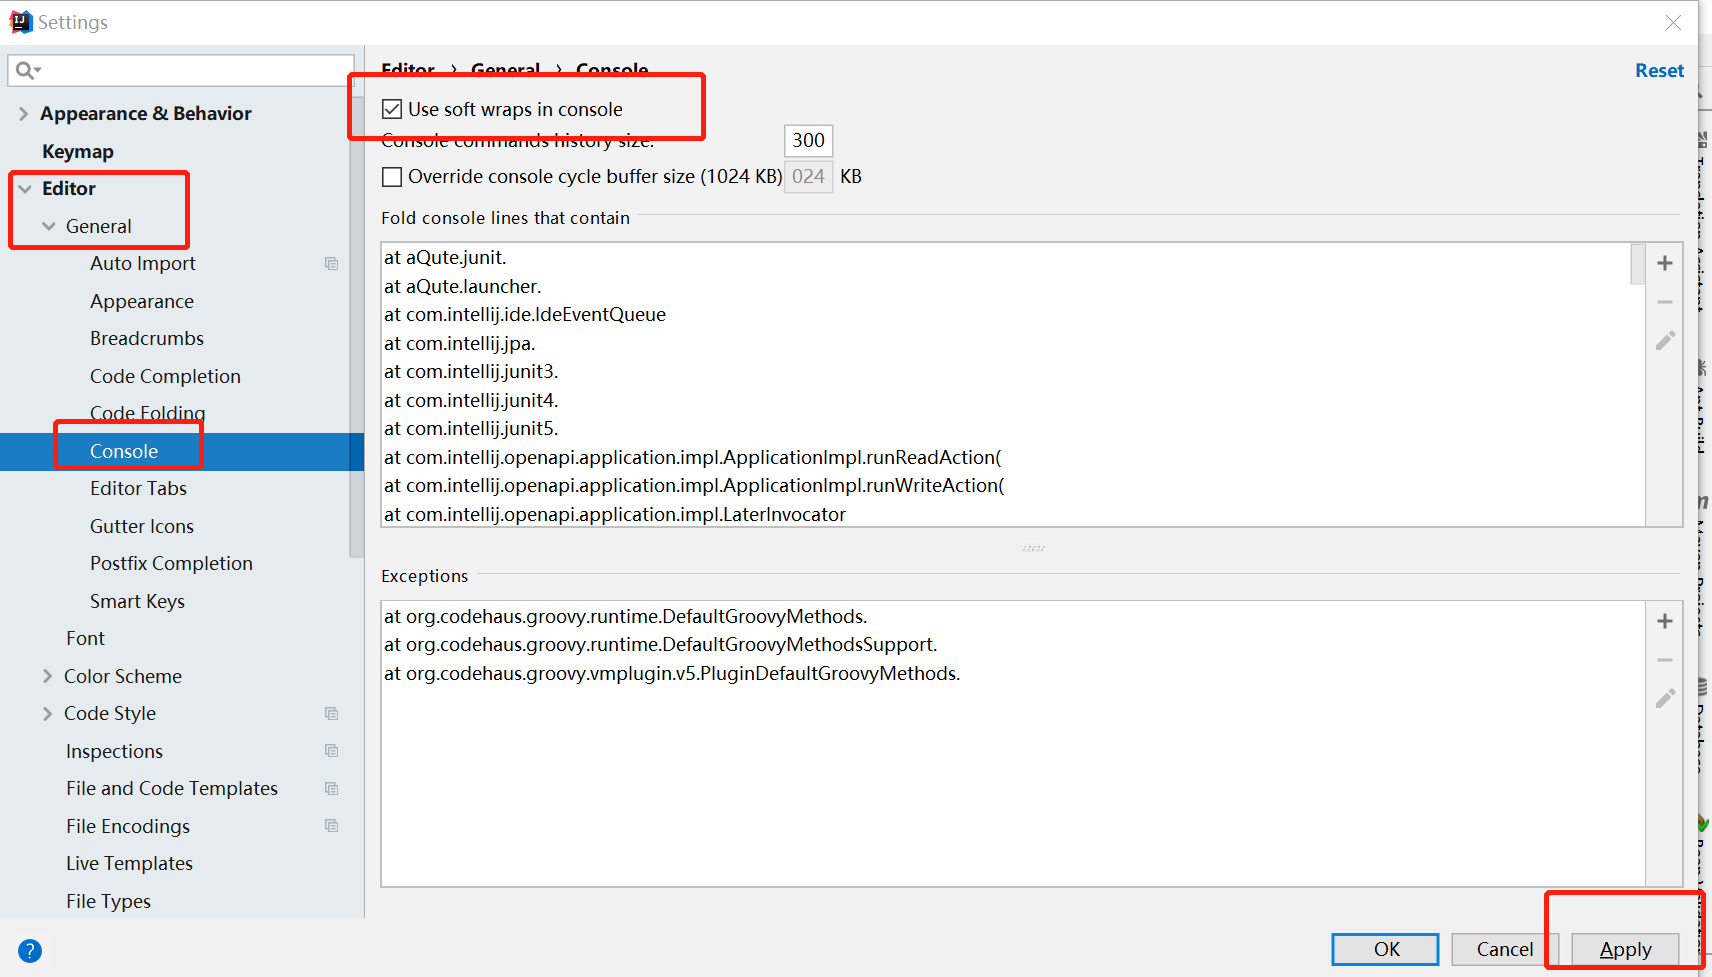Collapse the Editor section arrow
This screenshot has width=1712, height=977.
25,189
